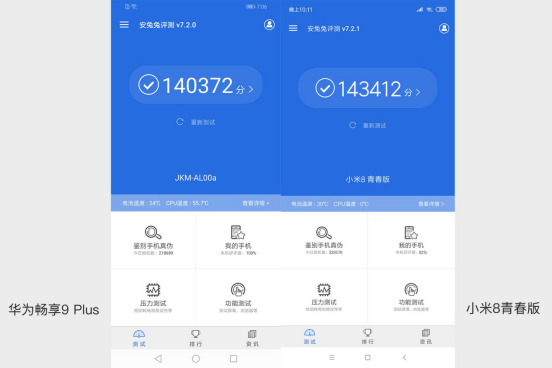Open 查看详情 temperature details on Huawei screen
Screen dimensions: 552x368
(256, 203)
